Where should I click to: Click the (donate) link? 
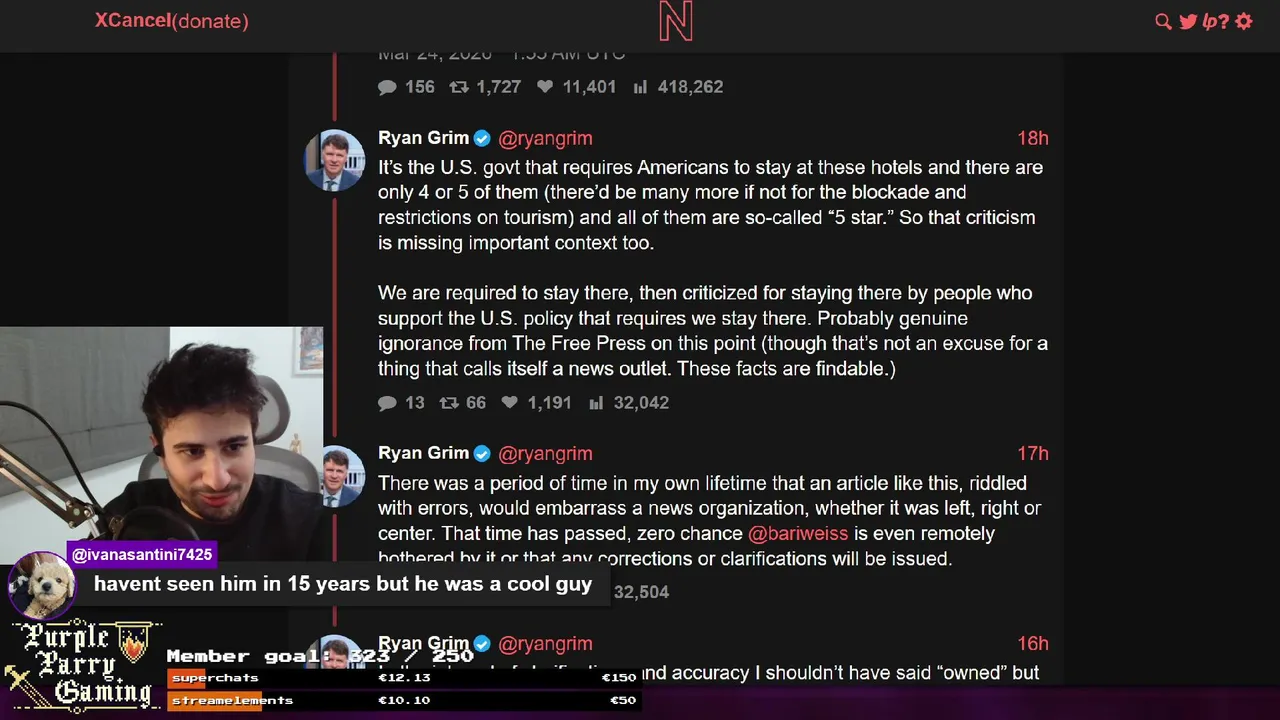click(x=210, y=20)
